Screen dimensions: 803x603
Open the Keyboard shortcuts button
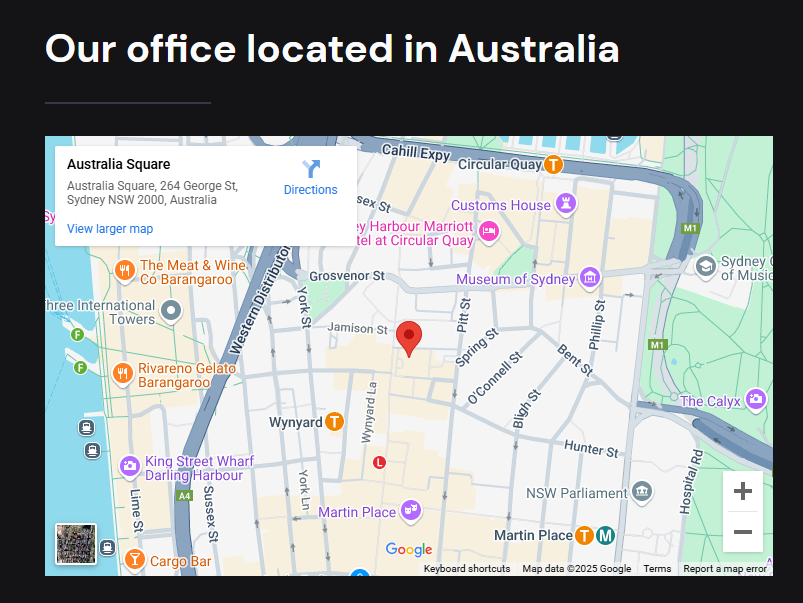coord(467,569)
